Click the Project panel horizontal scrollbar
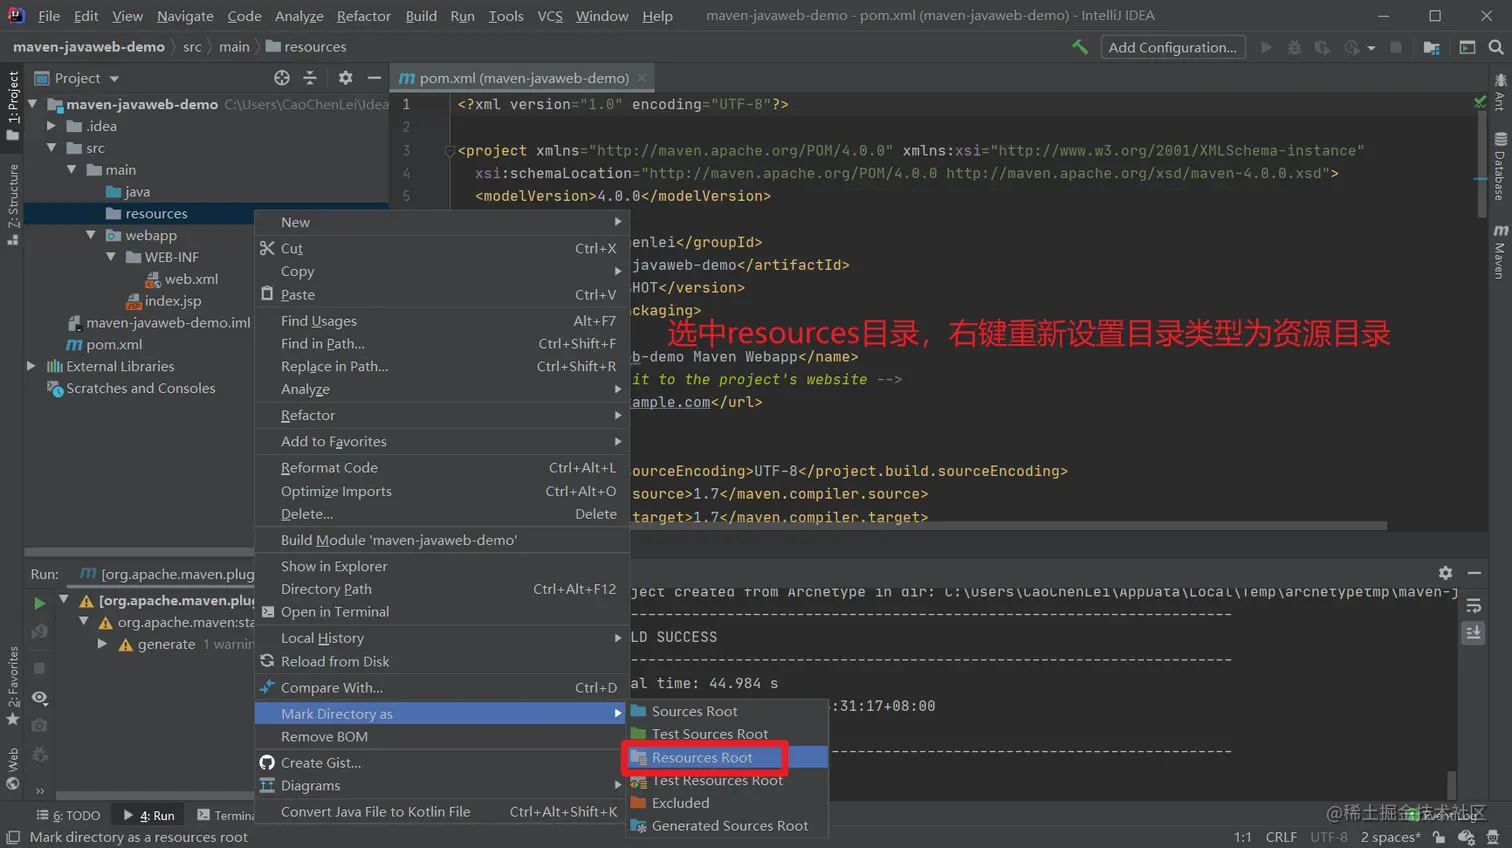The image size is (1512, 848). point(139,552)
